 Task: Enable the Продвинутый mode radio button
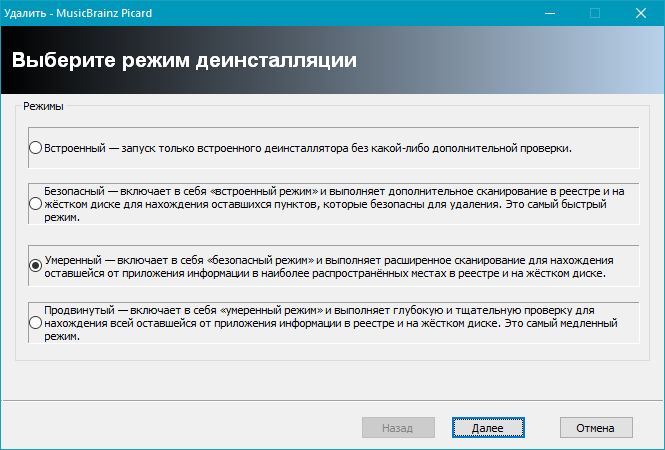pyautogui.click(x=36, y=323)
